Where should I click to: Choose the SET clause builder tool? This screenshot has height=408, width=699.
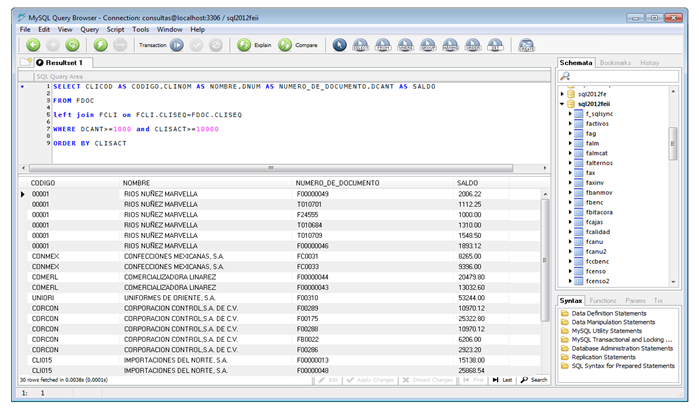(495, 45)
